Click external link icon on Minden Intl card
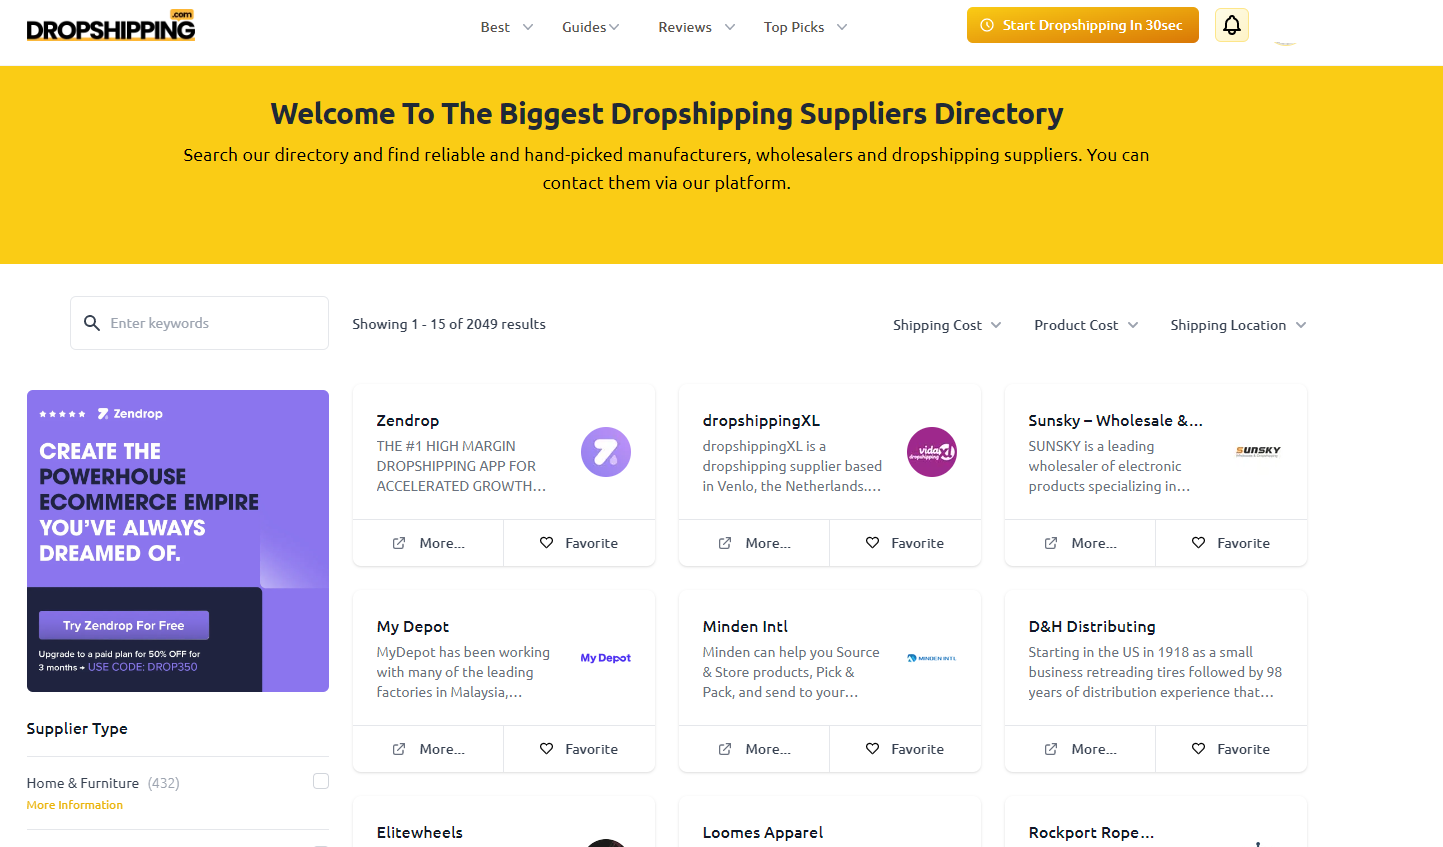This screenshot has width=1443, height=847. [725, 749]
